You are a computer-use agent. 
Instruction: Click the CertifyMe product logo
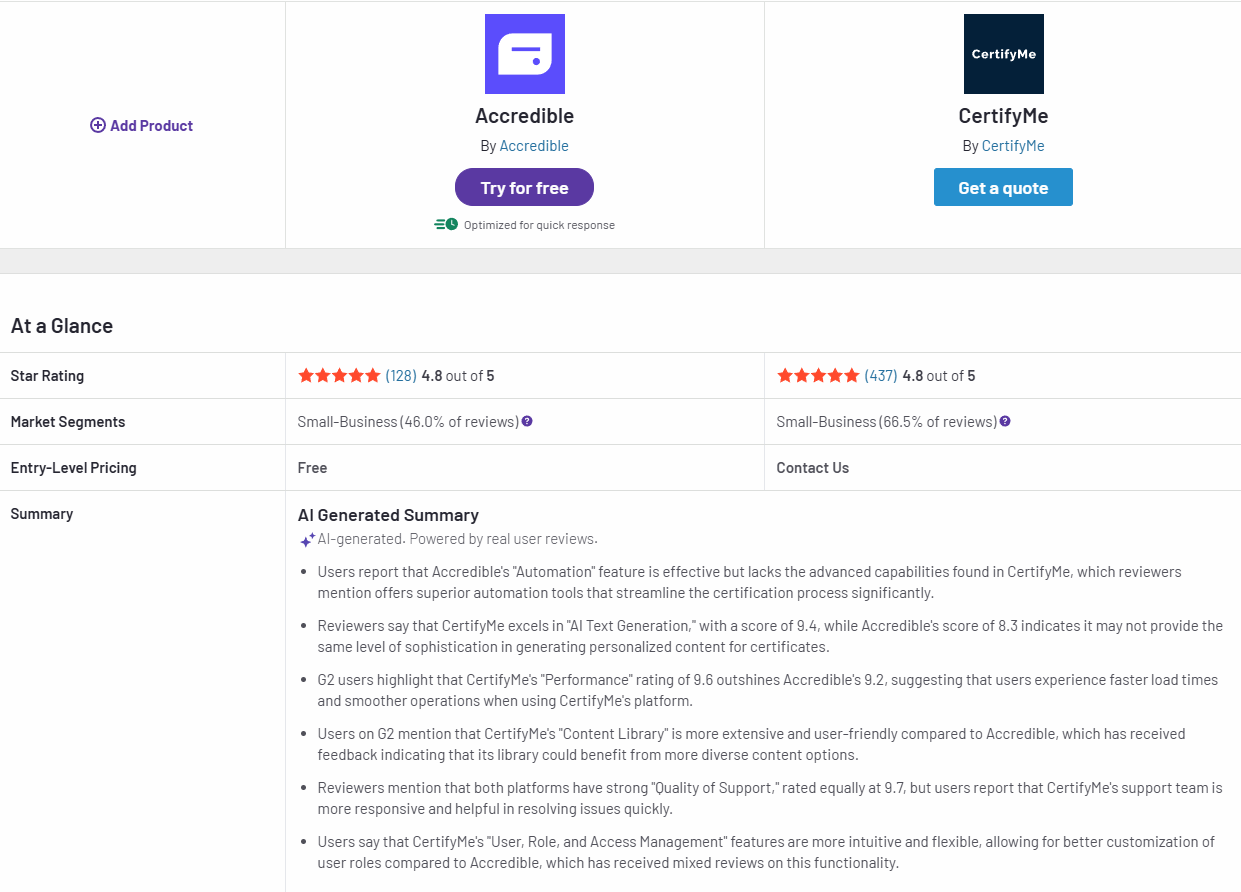point(1003,54)
